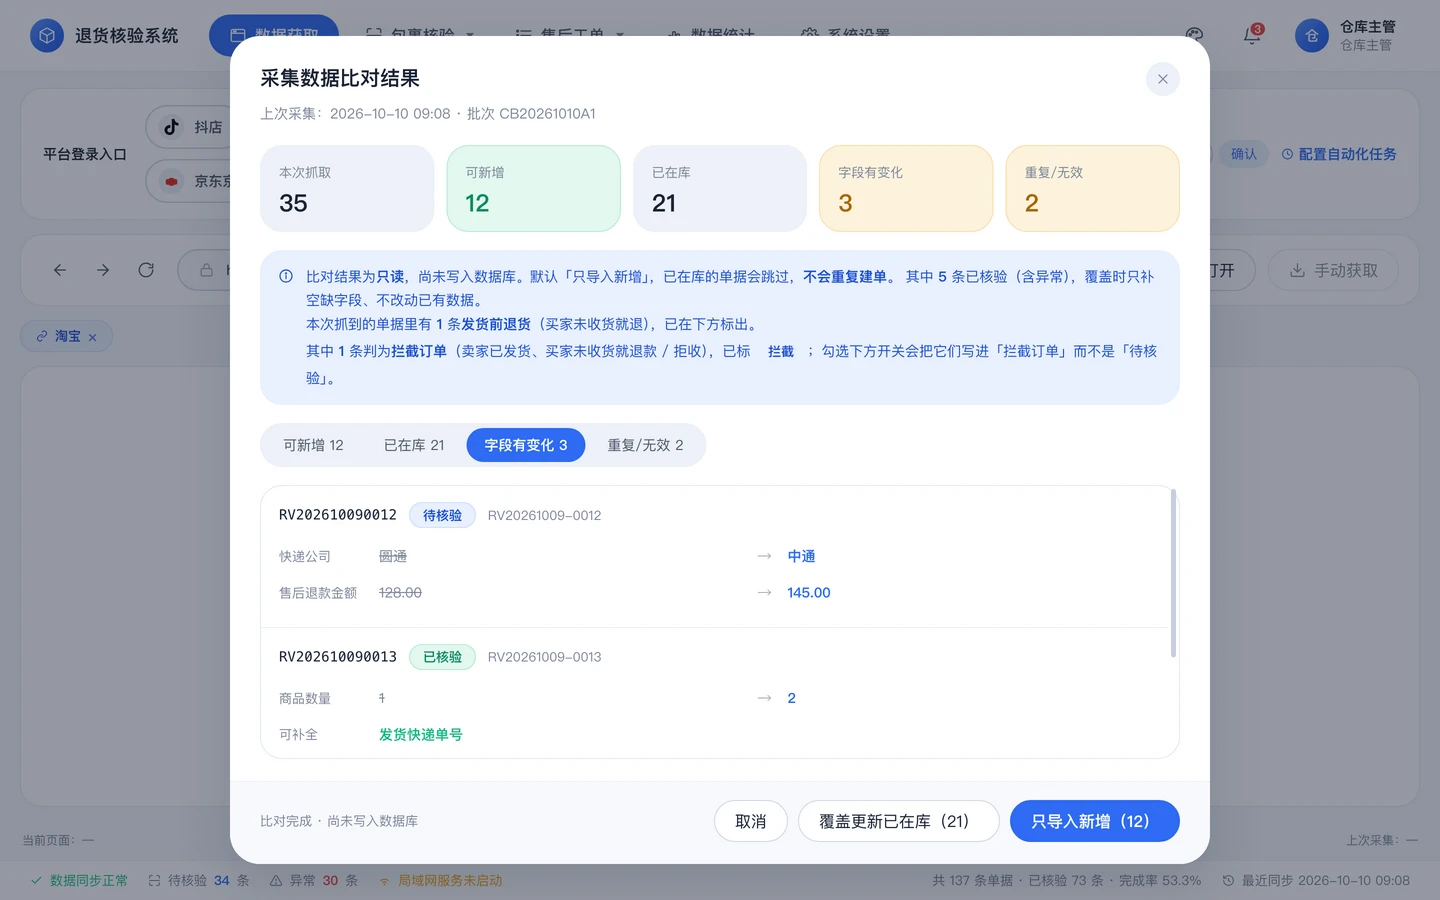Click the 待核验 status badge

[442, 515]
